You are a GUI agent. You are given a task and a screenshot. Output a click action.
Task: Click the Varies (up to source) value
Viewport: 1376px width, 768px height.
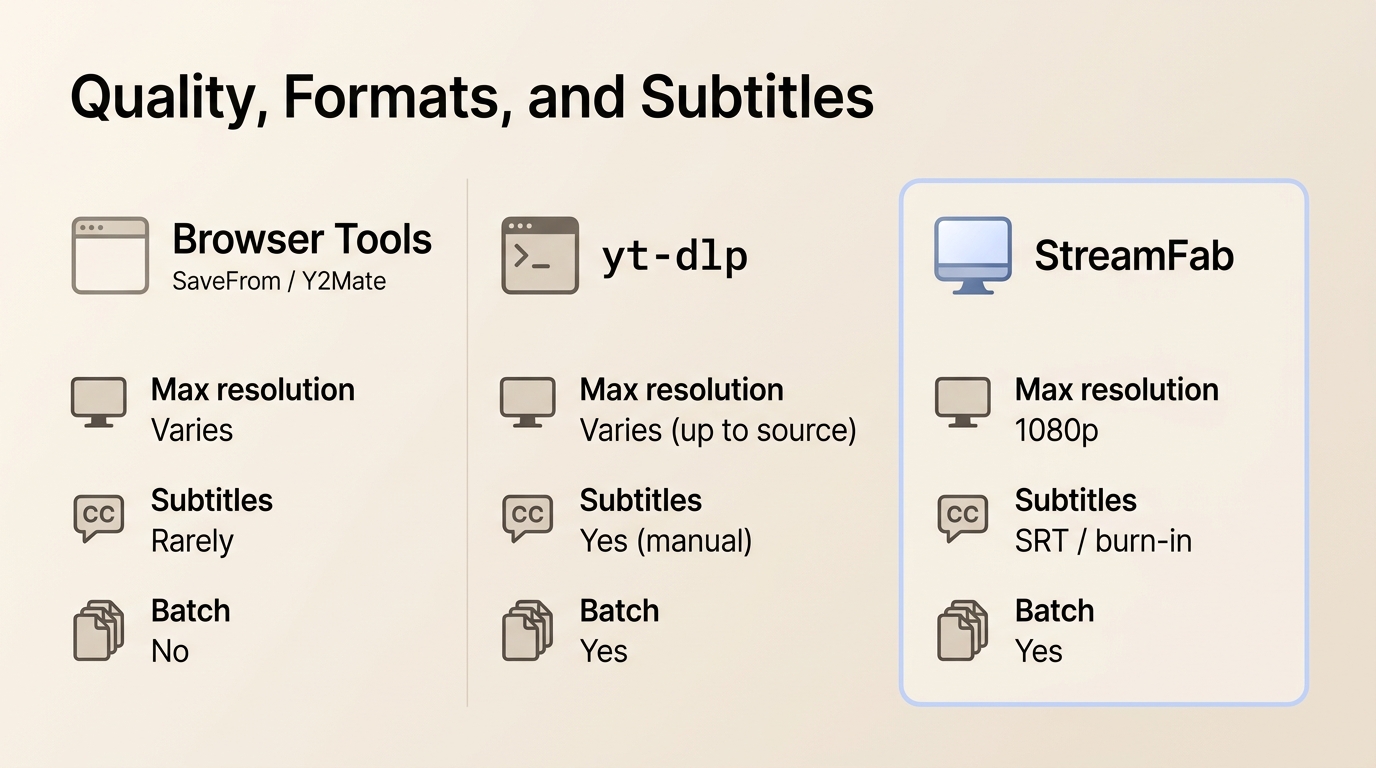click(719, 431)
